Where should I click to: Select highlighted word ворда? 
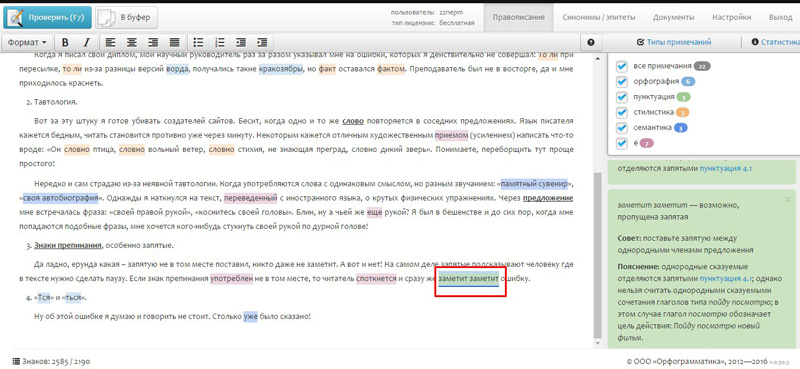178,69
